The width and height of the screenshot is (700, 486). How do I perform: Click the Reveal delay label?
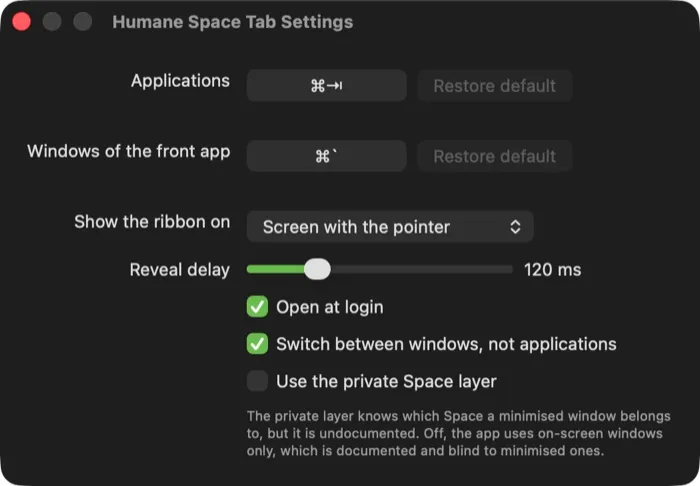(x=179, y=270)
